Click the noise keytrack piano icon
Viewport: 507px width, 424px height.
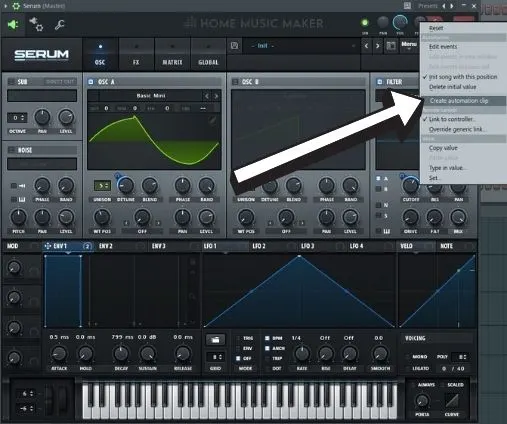point(22,199)
